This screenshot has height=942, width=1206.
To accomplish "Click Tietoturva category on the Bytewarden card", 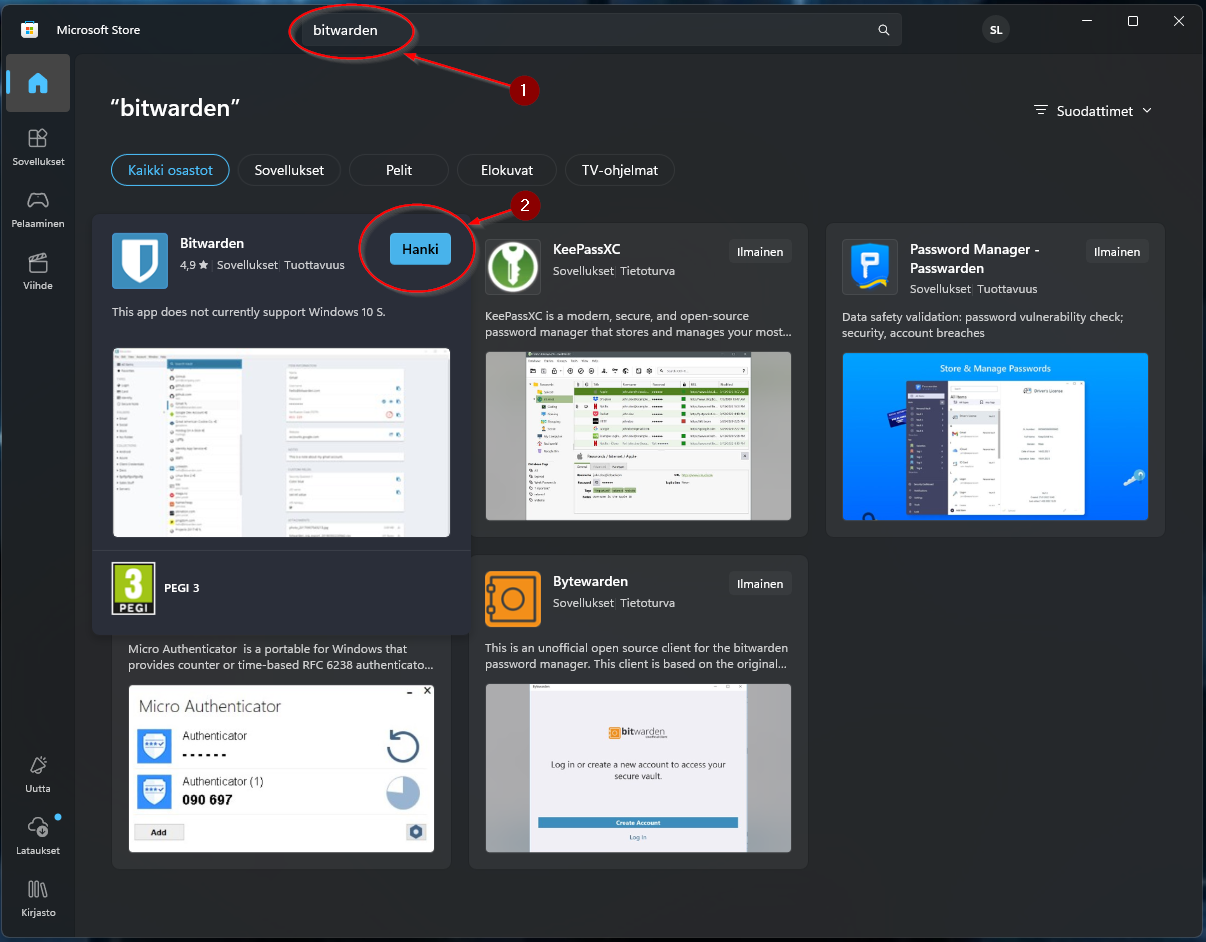I will (648, 603).
